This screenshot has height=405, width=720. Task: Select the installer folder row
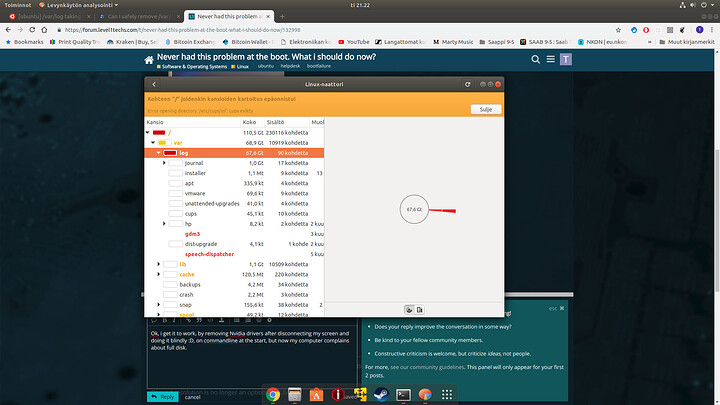[234, 173]
